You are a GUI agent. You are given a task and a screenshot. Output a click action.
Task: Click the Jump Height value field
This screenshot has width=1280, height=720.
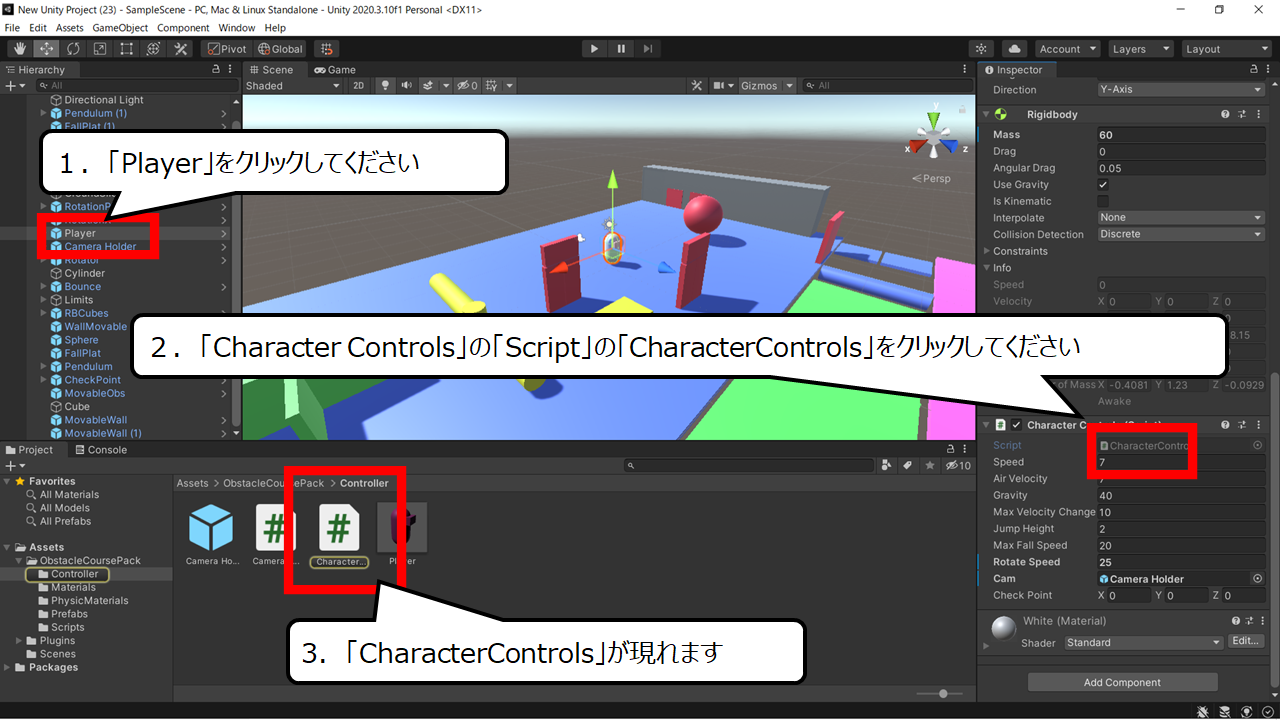[x=1181, y=529]
